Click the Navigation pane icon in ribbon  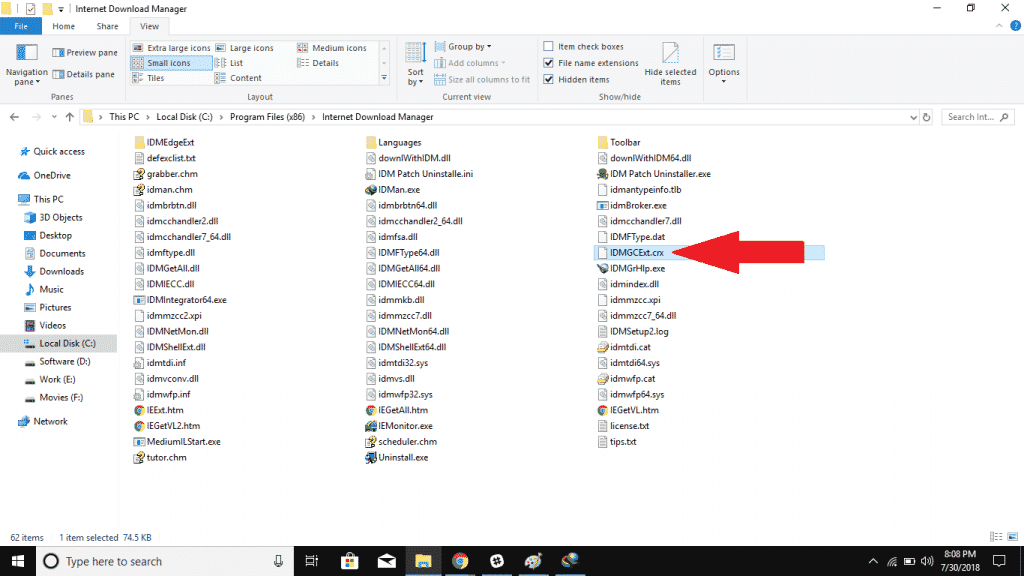click(x=26, y=56)
